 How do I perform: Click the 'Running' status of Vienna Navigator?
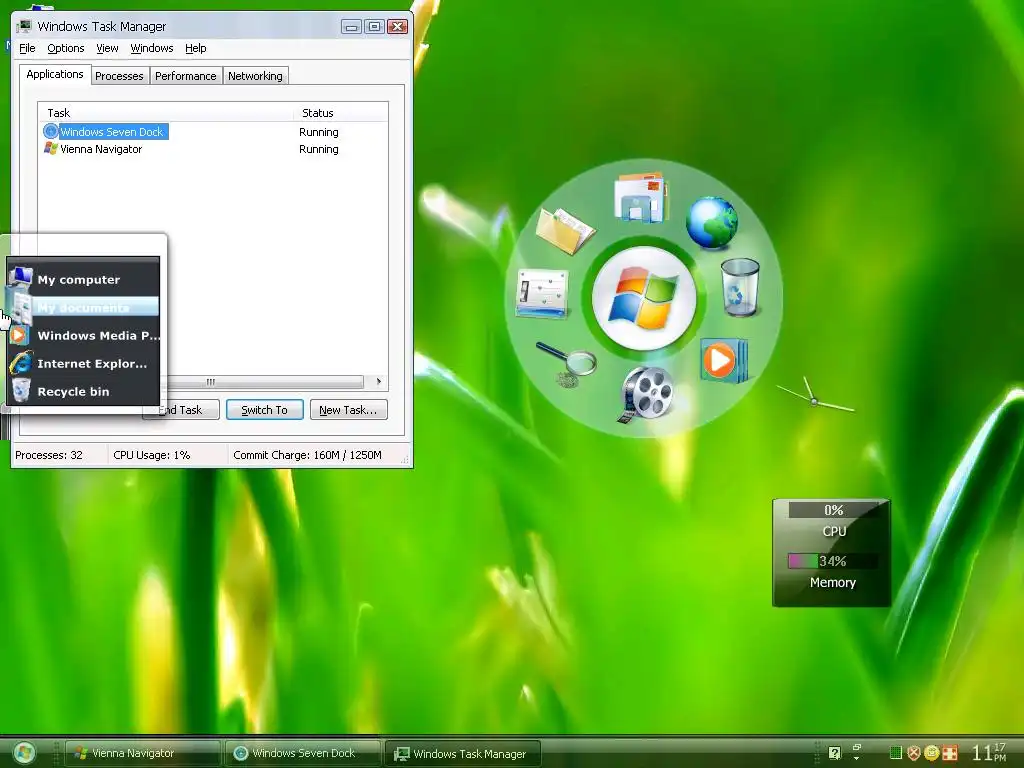319,149
